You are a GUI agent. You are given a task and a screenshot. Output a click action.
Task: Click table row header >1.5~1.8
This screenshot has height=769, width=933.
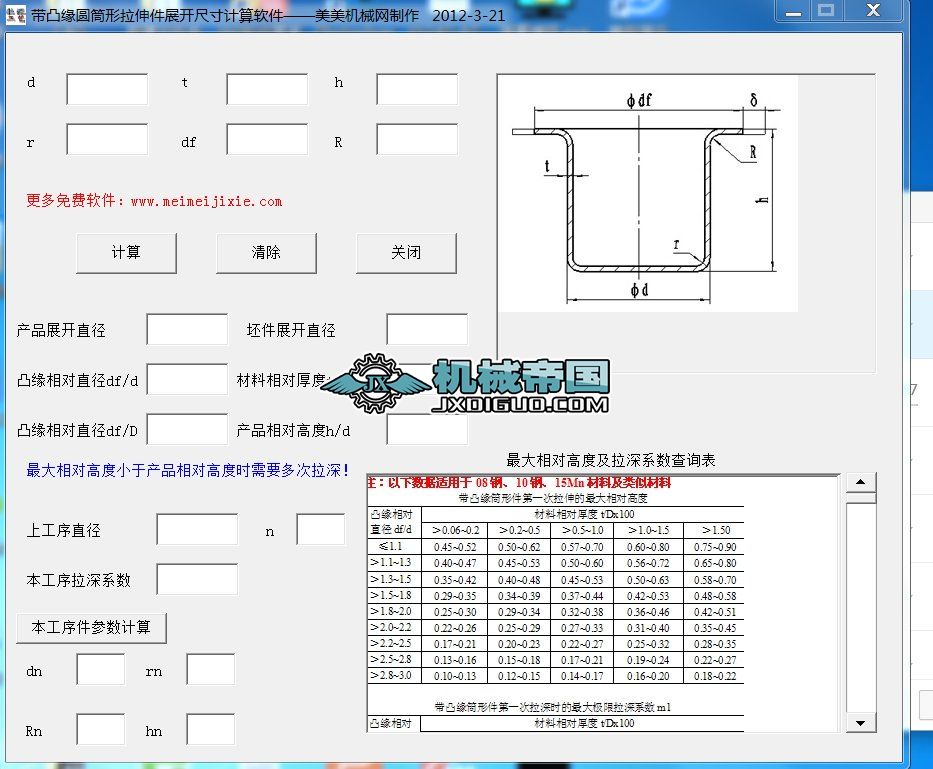click(390, 595)
